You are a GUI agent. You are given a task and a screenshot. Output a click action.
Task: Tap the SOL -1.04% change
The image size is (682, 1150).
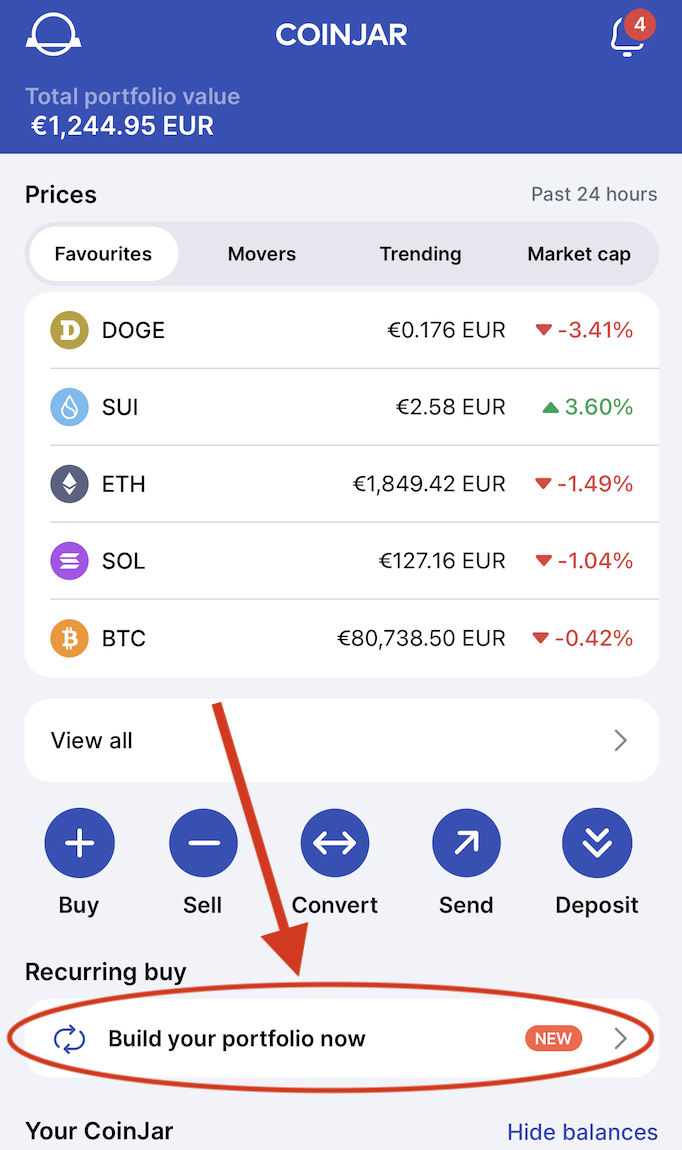pos(584,561)
